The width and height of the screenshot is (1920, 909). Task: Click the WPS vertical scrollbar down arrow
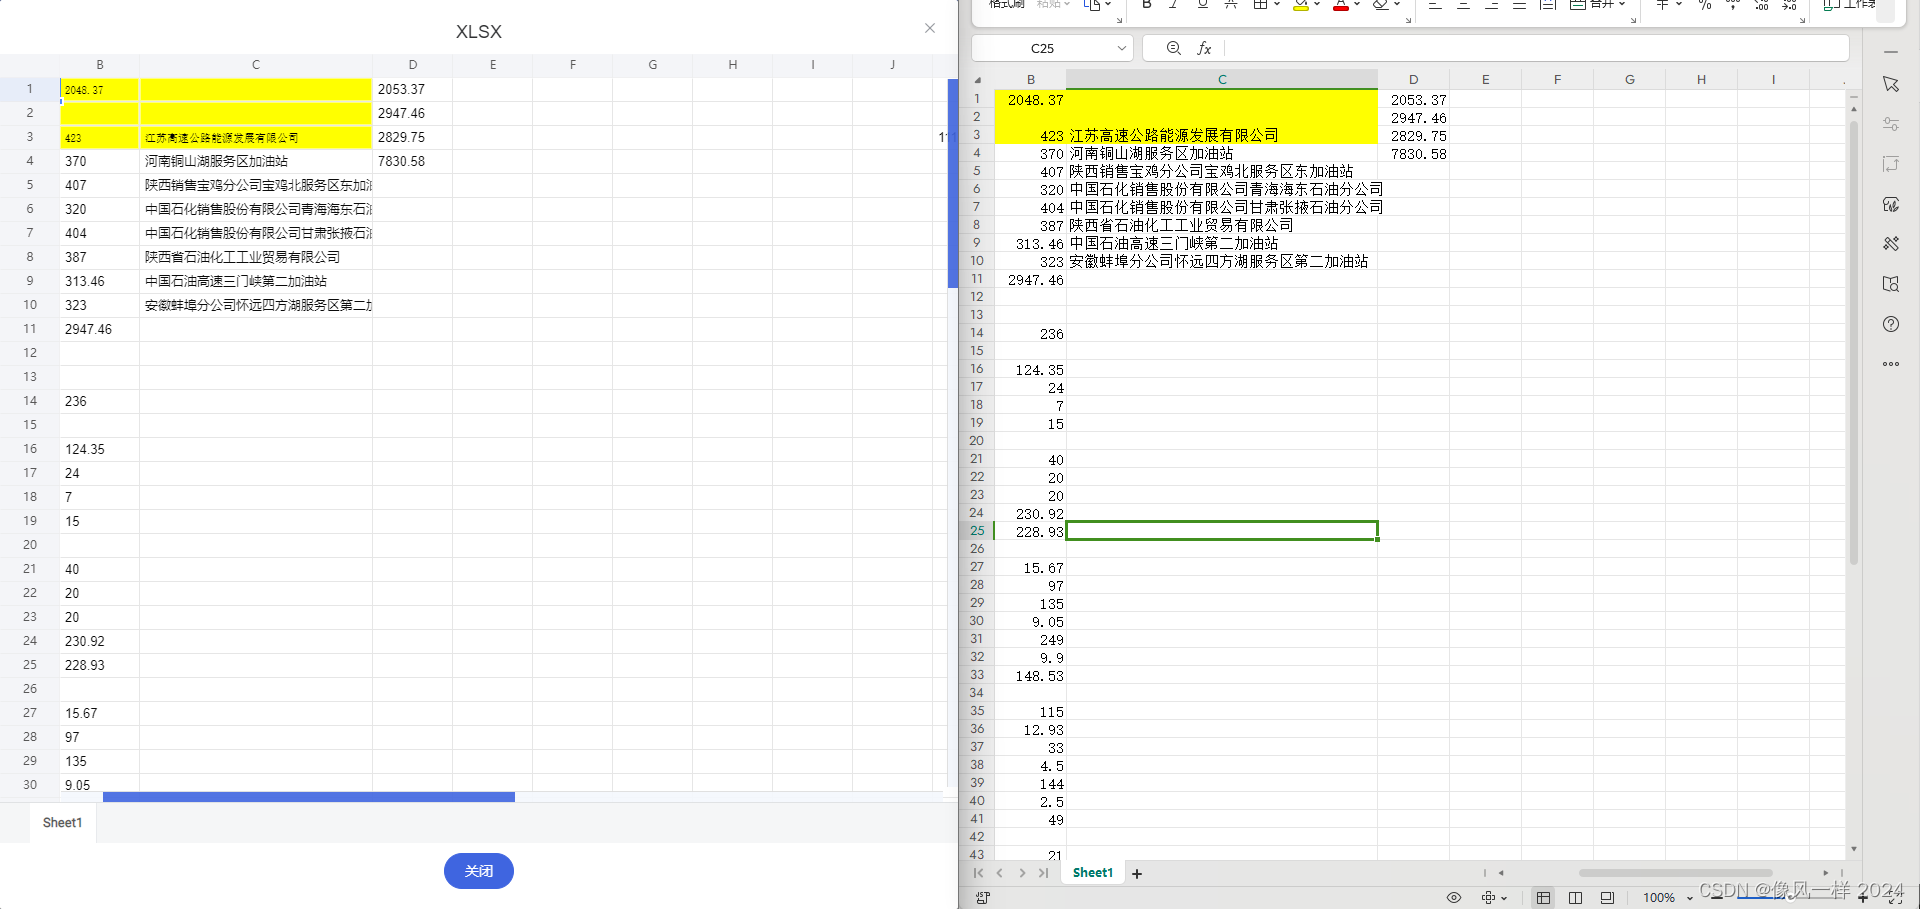[x=1854, y=849]
